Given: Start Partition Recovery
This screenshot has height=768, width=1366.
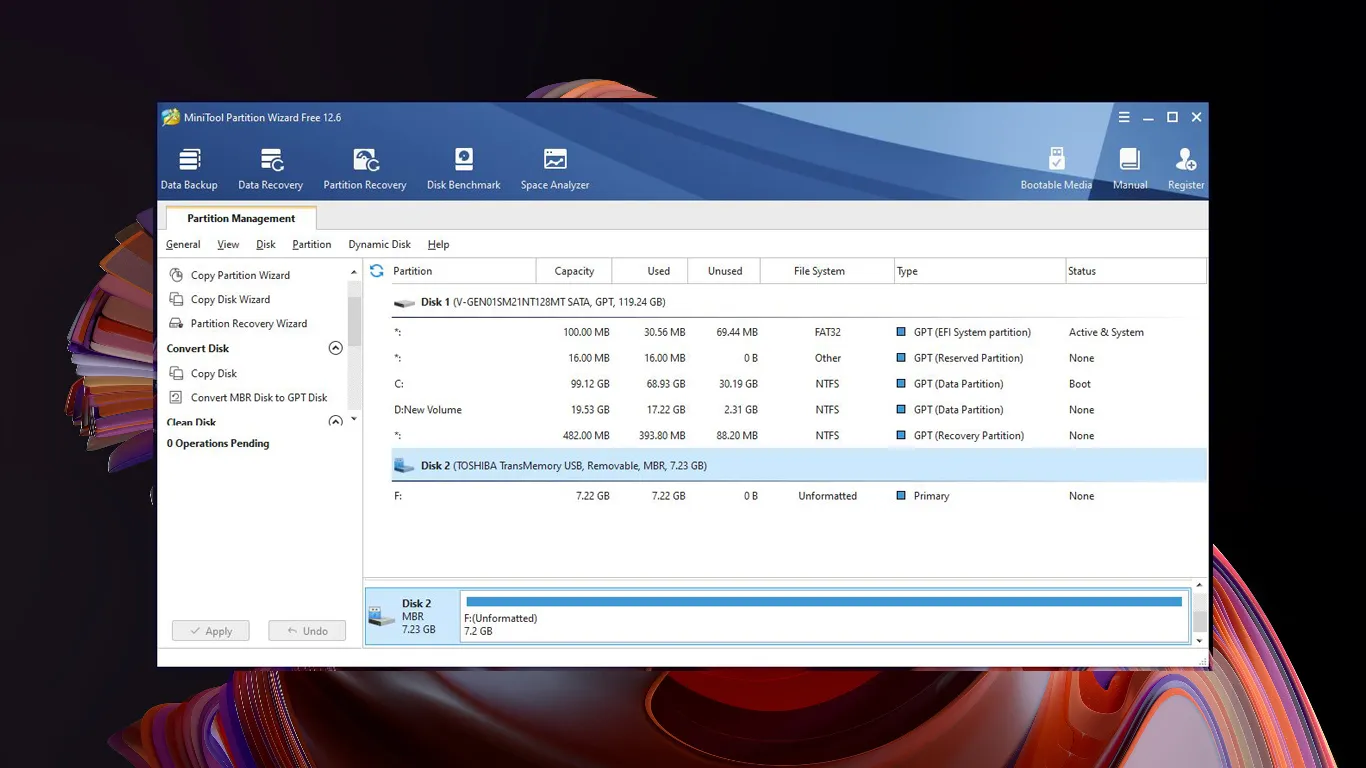Looking at the screenshot, I should point(364,166).
